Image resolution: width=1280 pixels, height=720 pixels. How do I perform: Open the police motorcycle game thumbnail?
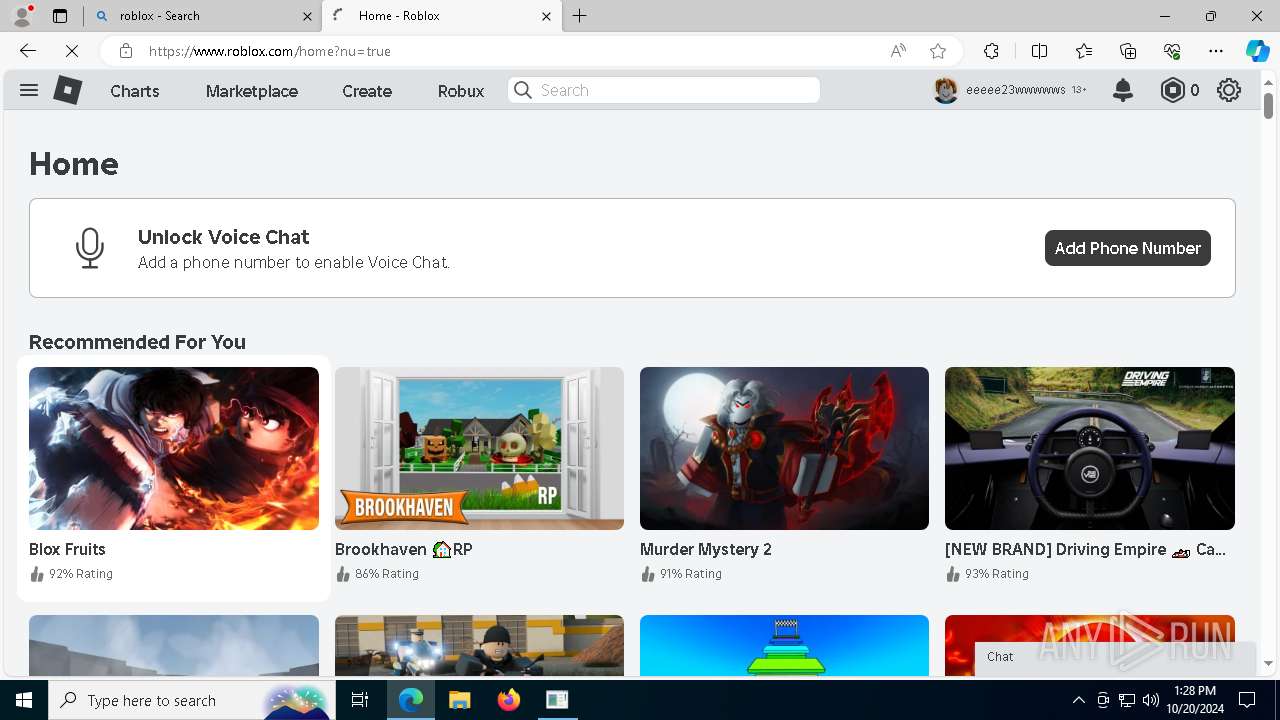479,645
